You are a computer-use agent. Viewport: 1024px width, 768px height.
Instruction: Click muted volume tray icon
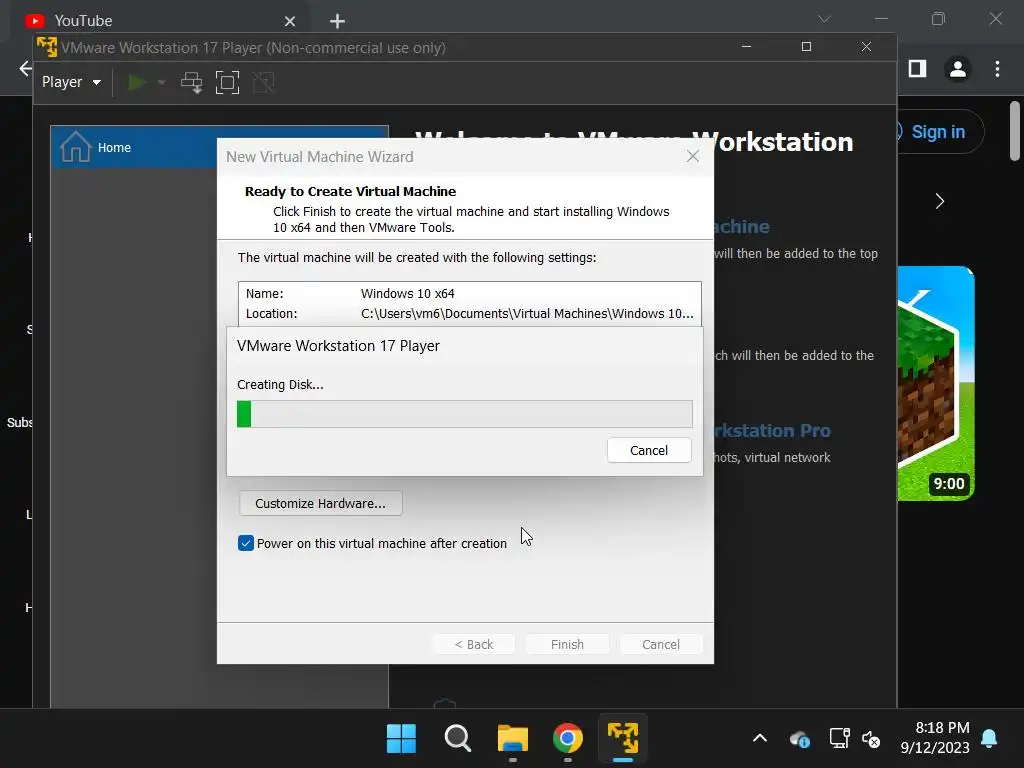pos(871,739)
